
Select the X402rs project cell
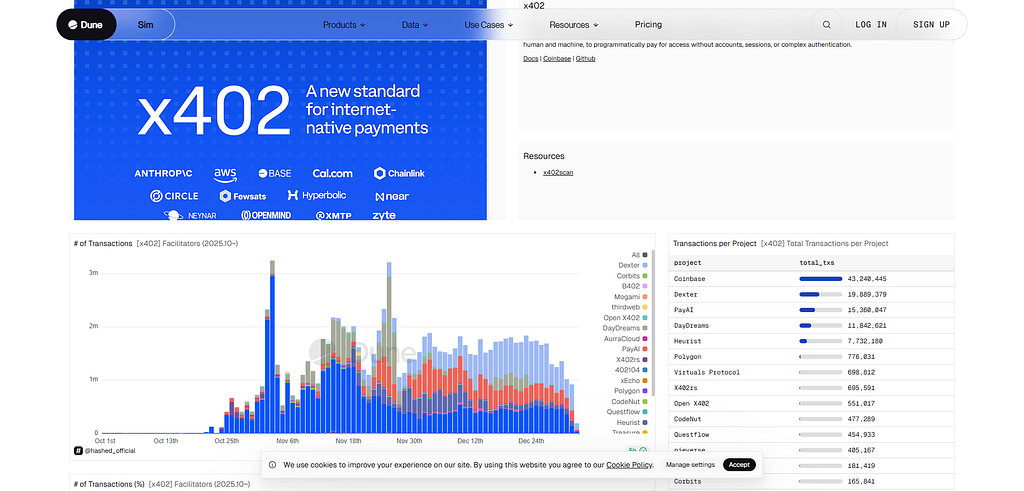[x=686, y=388]
